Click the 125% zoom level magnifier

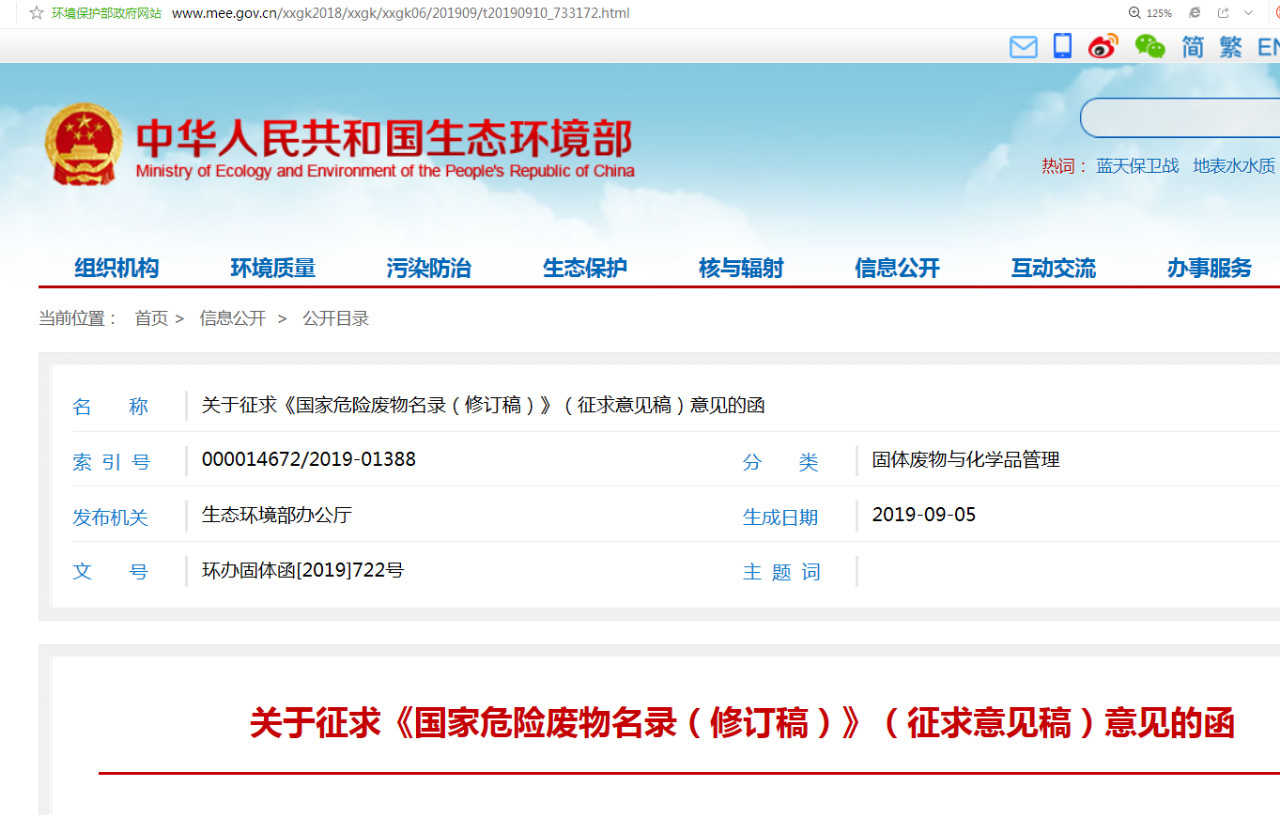(1150, 13)
